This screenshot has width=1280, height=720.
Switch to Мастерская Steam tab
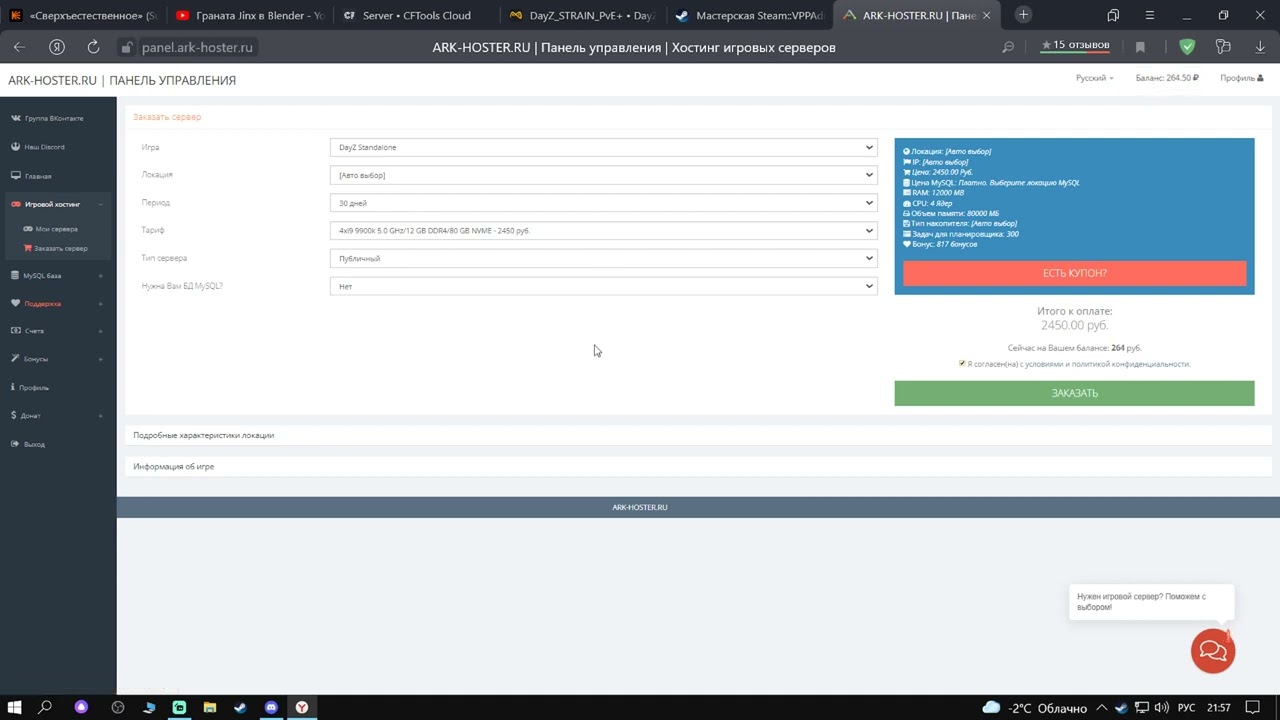click(749, 15)
